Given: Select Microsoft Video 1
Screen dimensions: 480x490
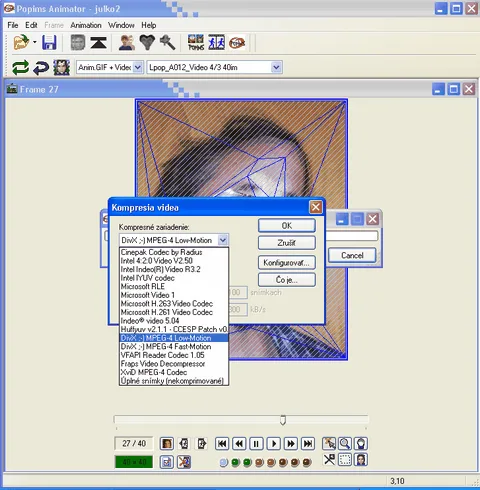Looking at the screenshot, I should (x=174, y=295).
